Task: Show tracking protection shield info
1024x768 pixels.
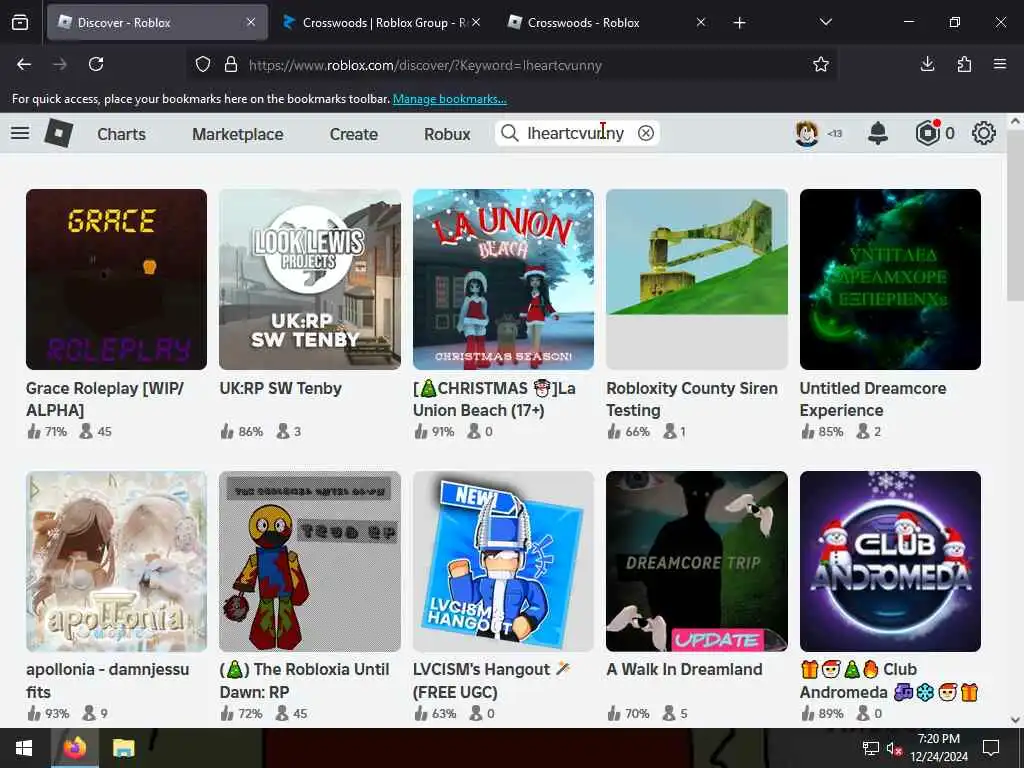Action: [203, 65]
